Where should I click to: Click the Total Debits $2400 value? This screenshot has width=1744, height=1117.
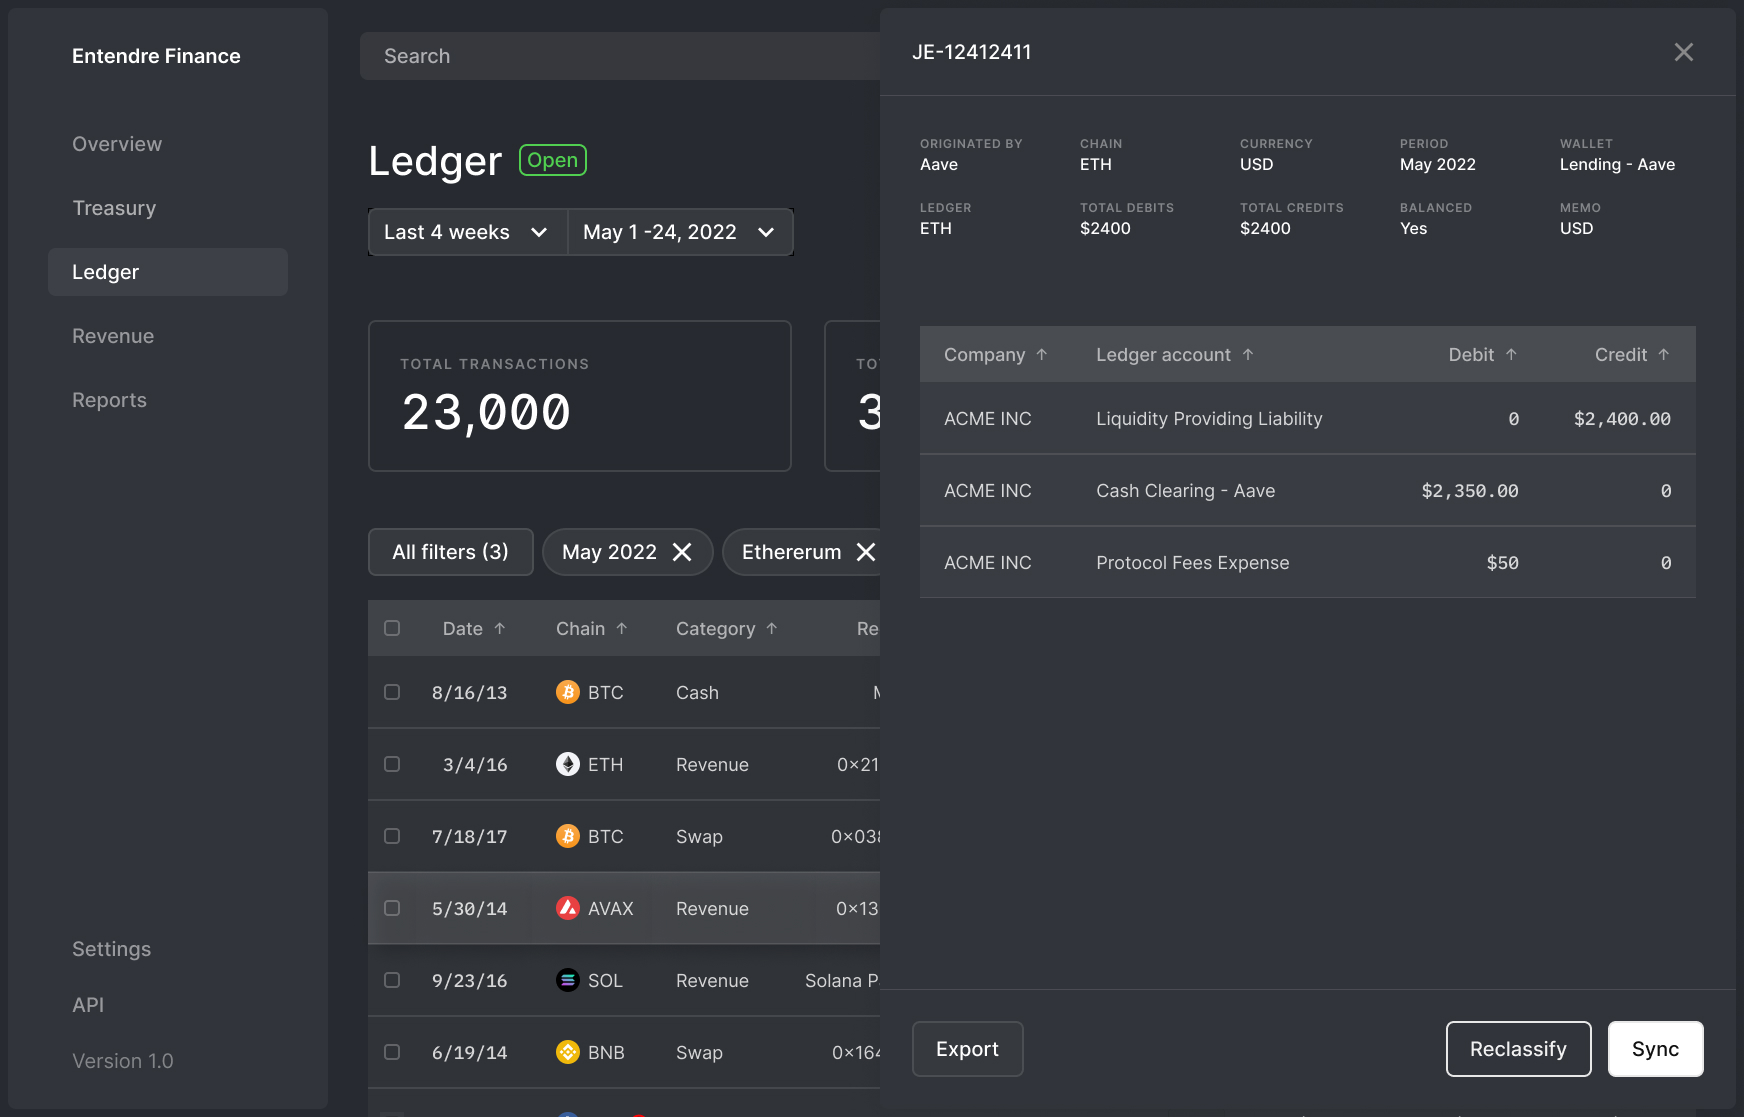click(1105, 228)
